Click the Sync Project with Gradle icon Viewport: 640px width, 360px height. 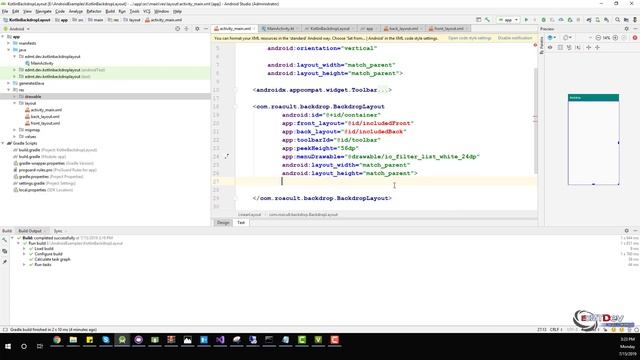589,20
